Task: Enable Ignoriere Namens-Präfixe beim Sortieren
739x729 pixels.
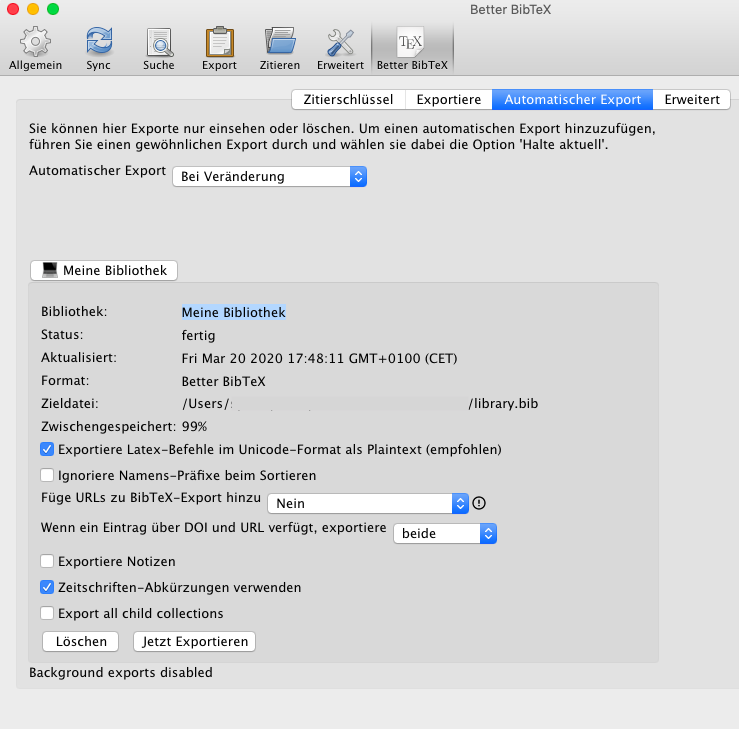Action: pos(47,475)
